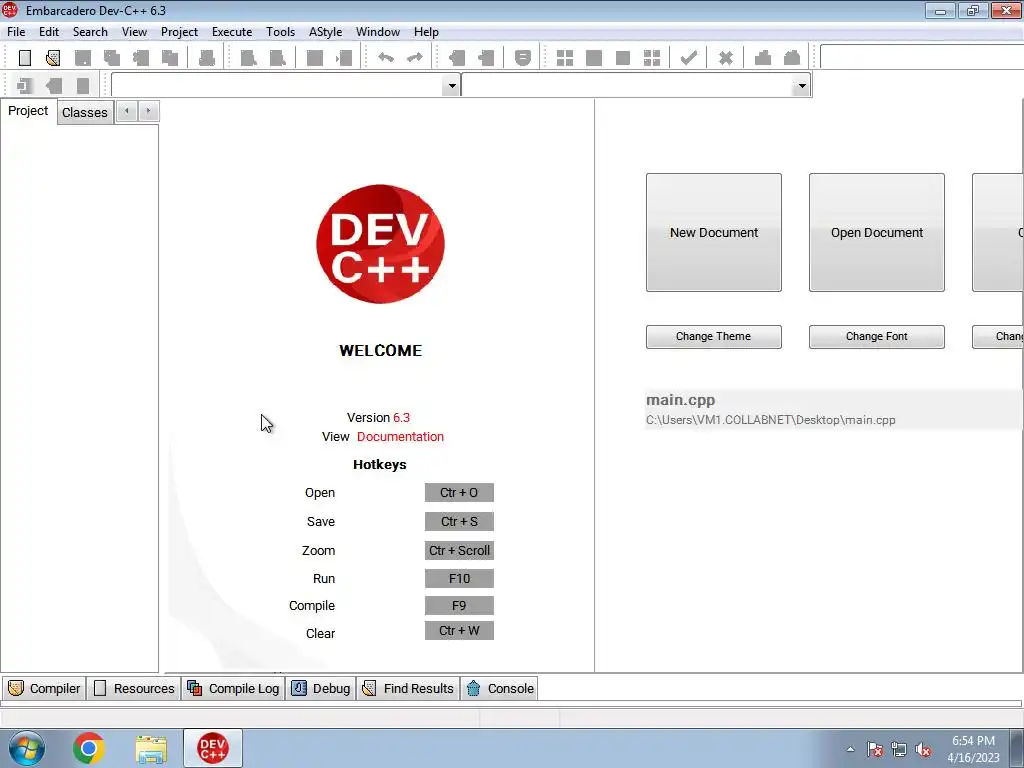Click the Change Theme button
Image resolution: width=1024 pixels, height=768 pixels.
point(714,336)
